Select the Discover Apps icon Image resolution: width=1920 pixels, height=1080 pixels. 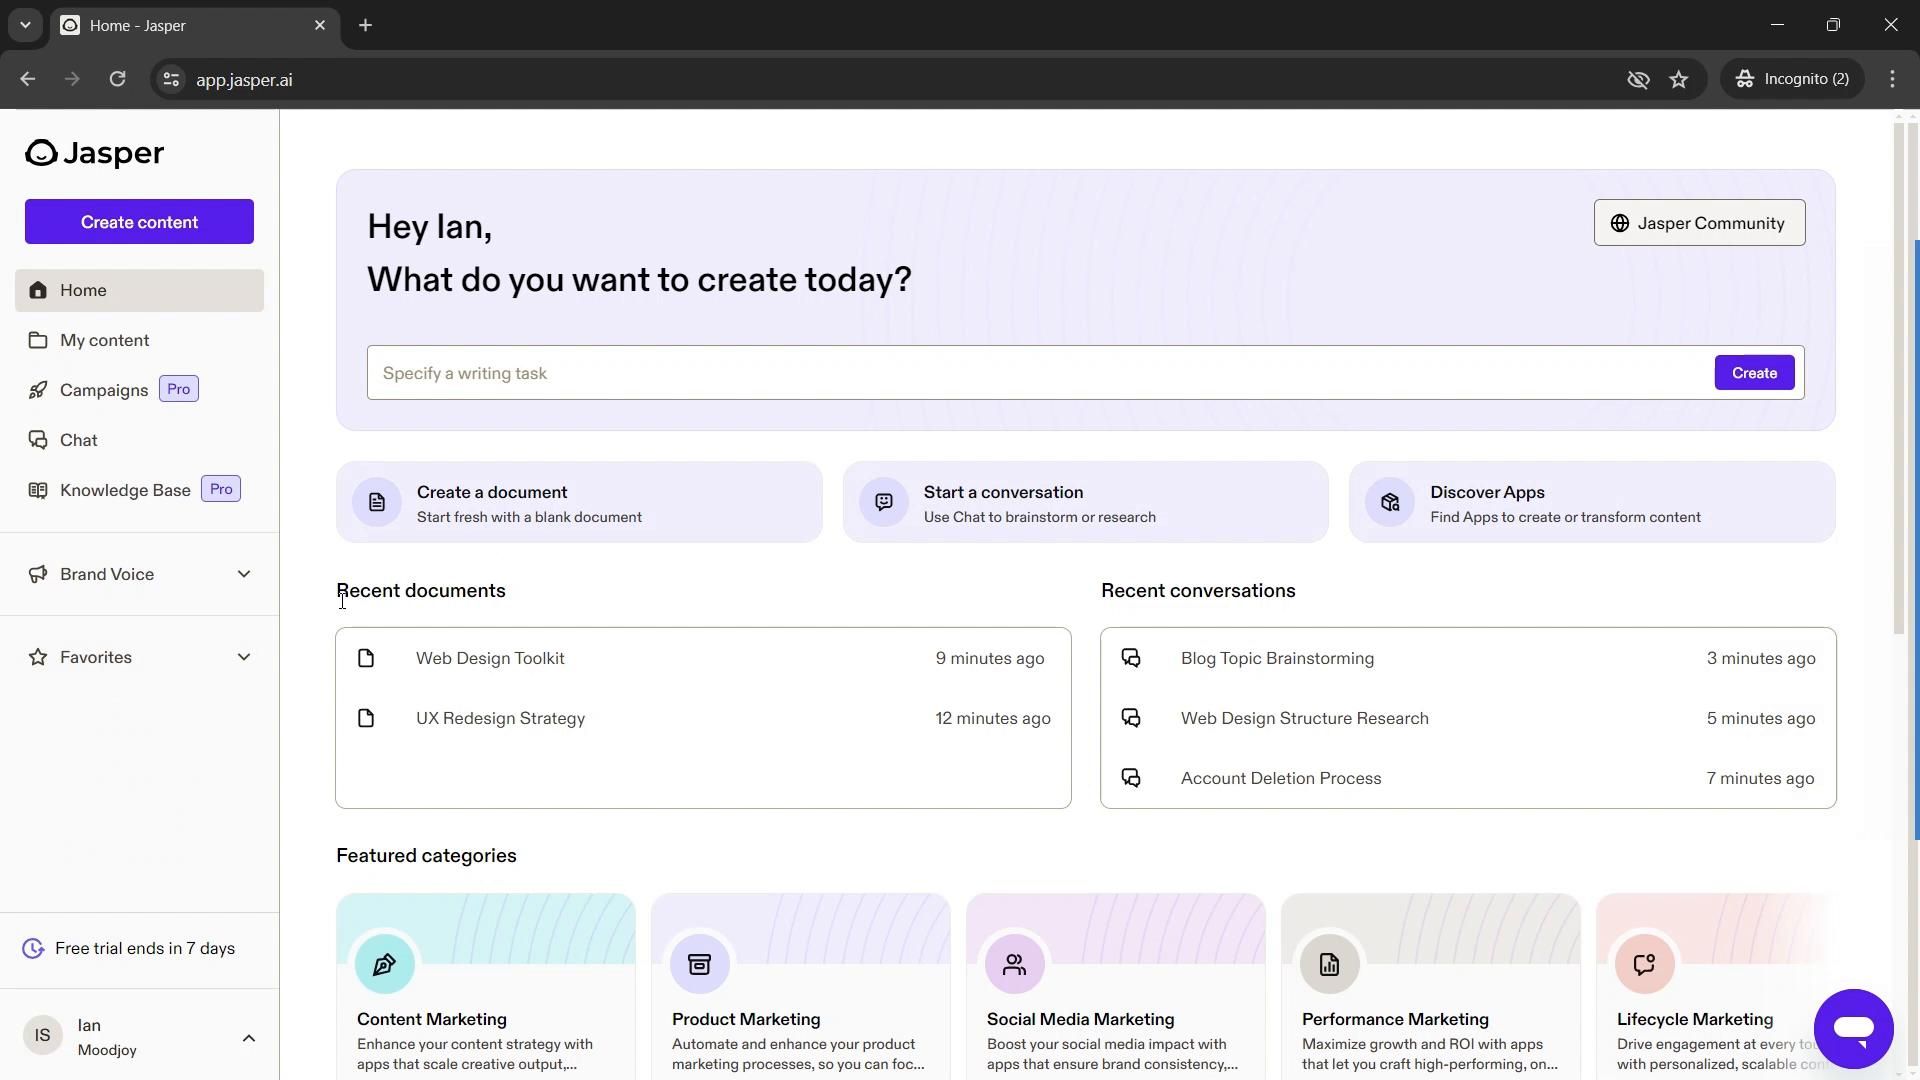[1390, 502]
